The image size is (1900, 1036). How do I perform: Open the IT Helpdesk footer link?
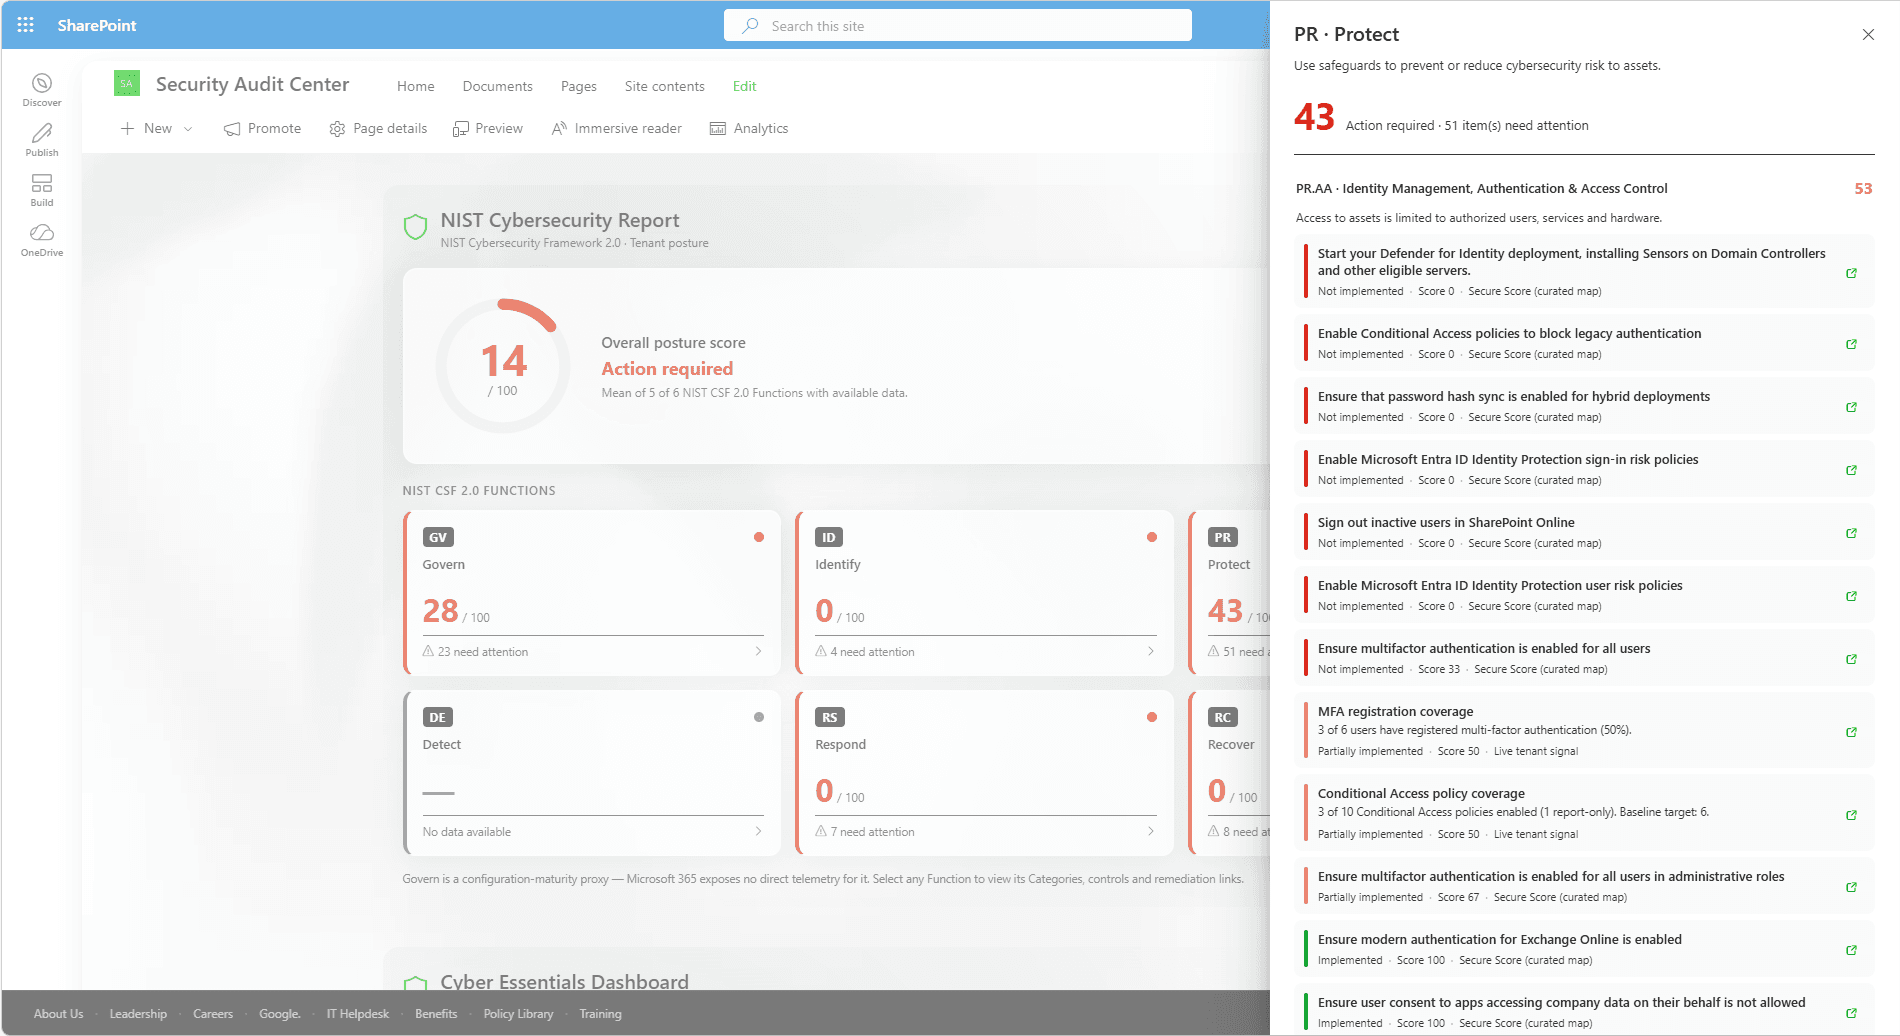click(x=357, y=1013)
